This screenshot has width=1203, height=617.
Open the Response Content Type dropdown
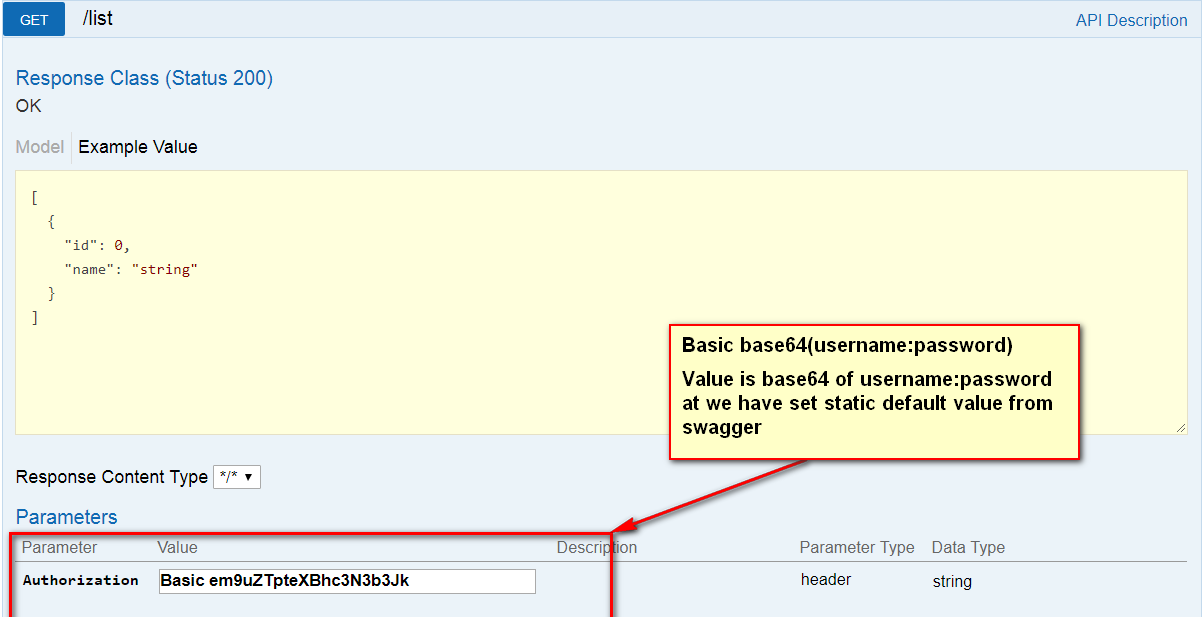pos(237,477)
